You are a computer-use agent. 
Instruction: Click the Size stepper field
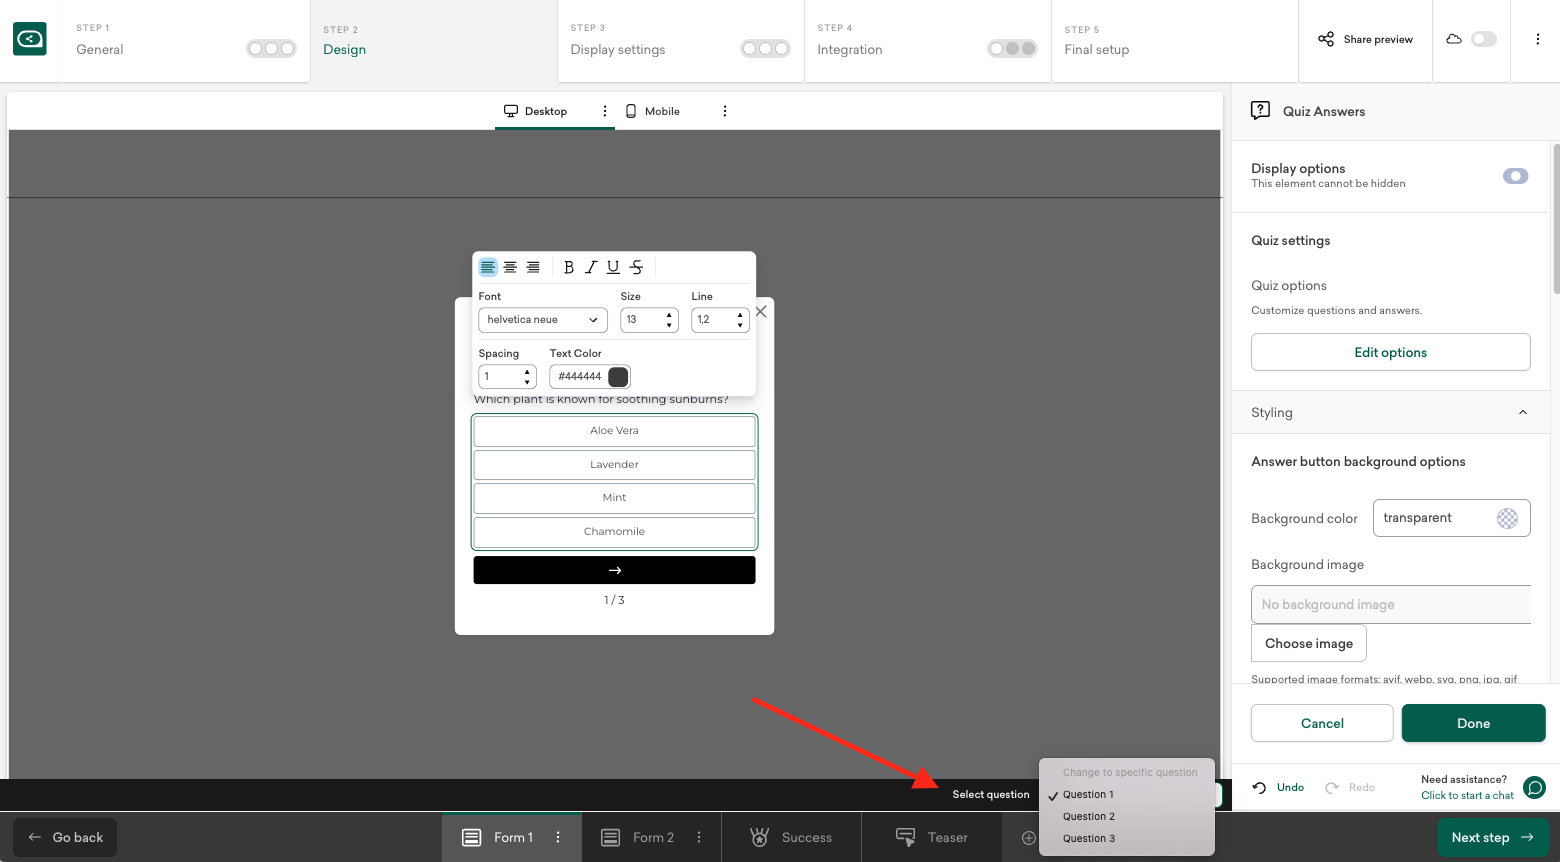click(649, 320)
